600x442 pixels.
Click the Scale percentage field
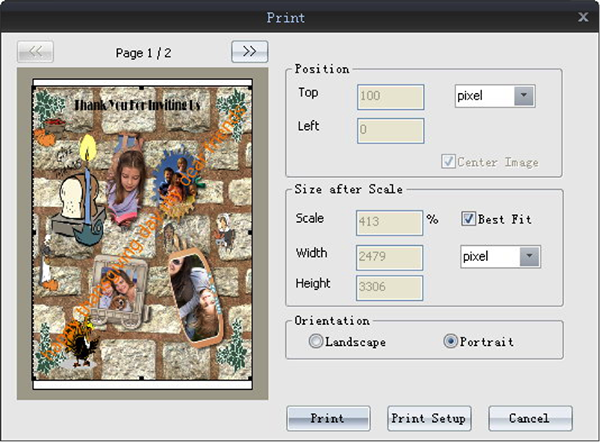tap(390, 220)
